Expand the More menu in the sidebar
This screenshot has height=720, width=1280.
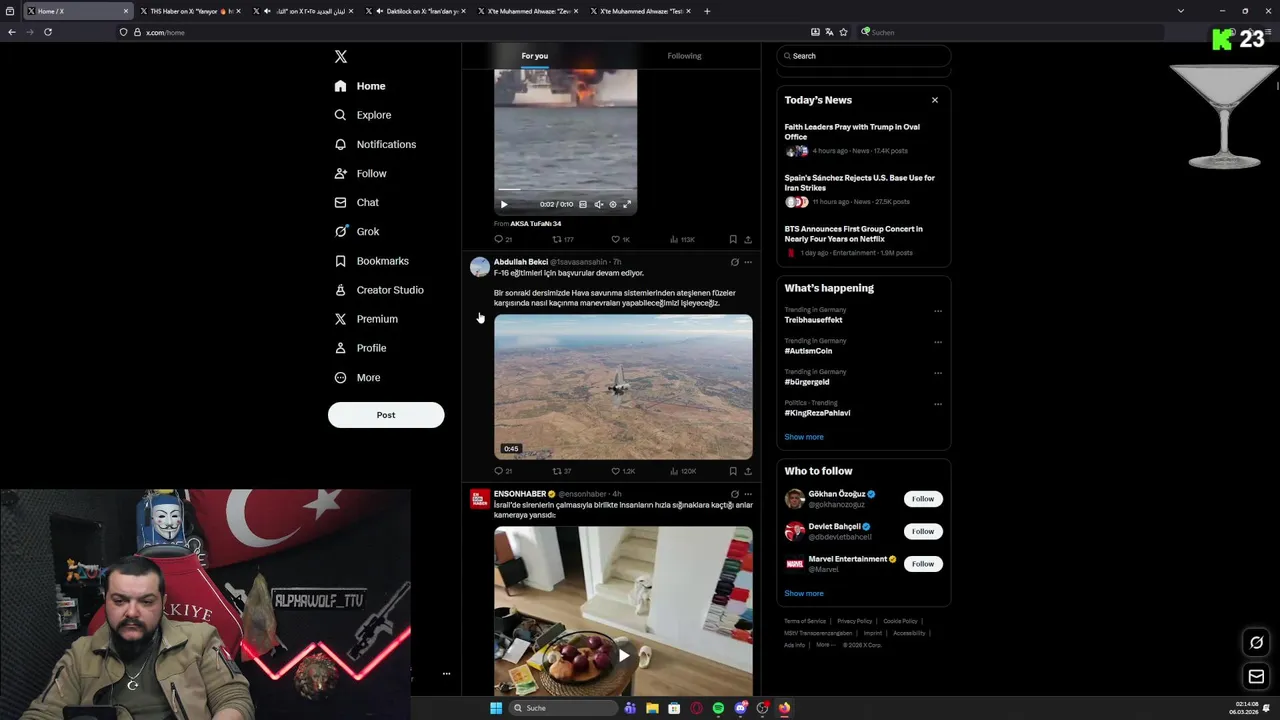pos(358,377)
